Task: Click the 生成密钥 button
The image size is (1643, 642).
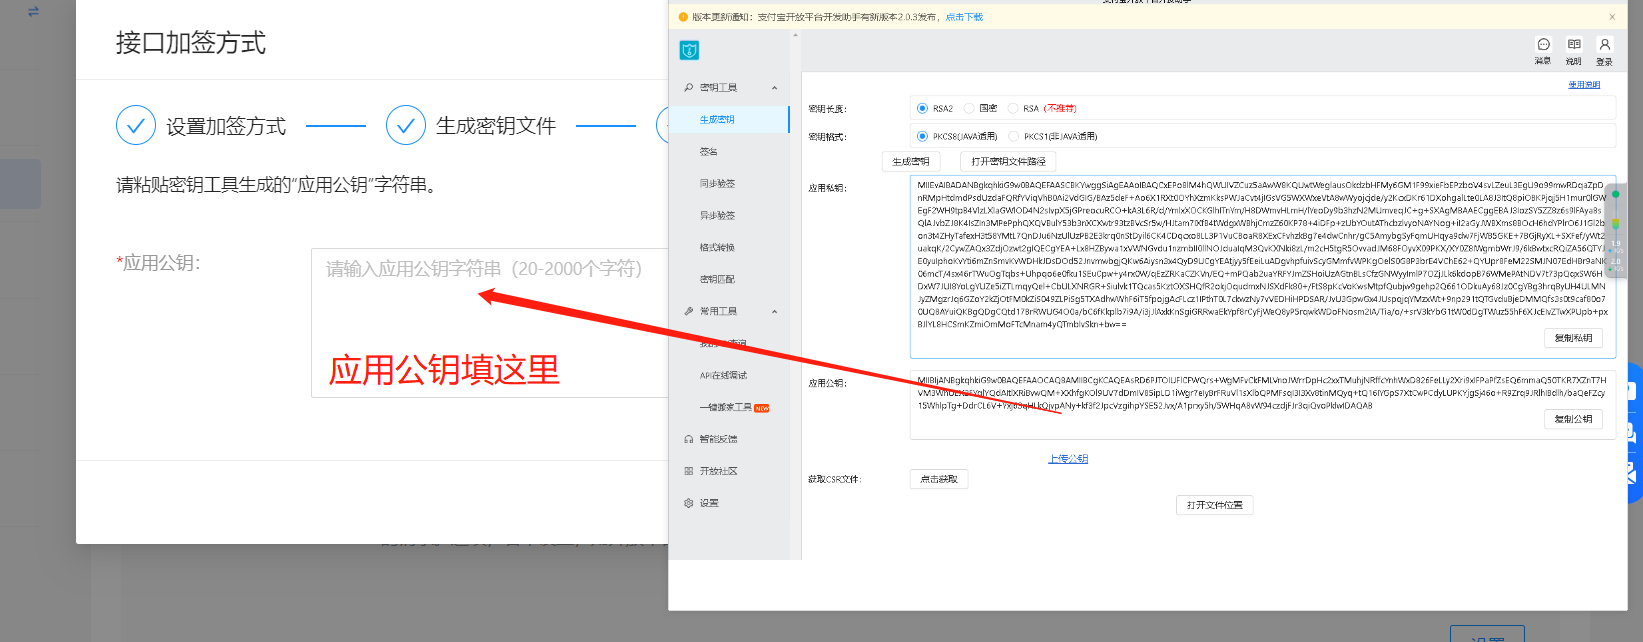Action: point(911,161)
